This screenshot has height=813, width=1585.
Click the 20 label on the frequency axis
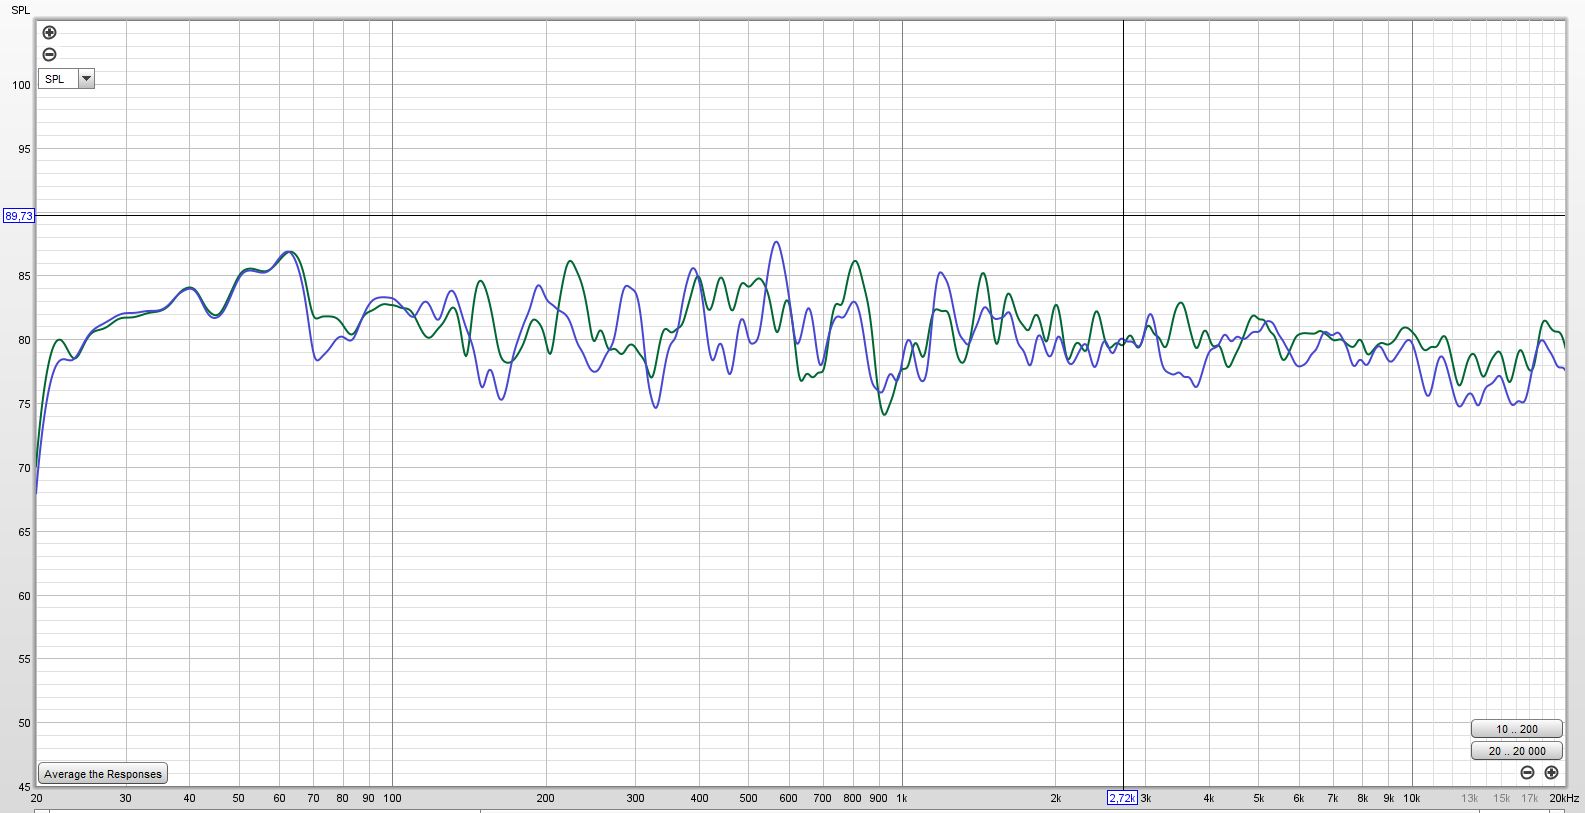[36, 798]
